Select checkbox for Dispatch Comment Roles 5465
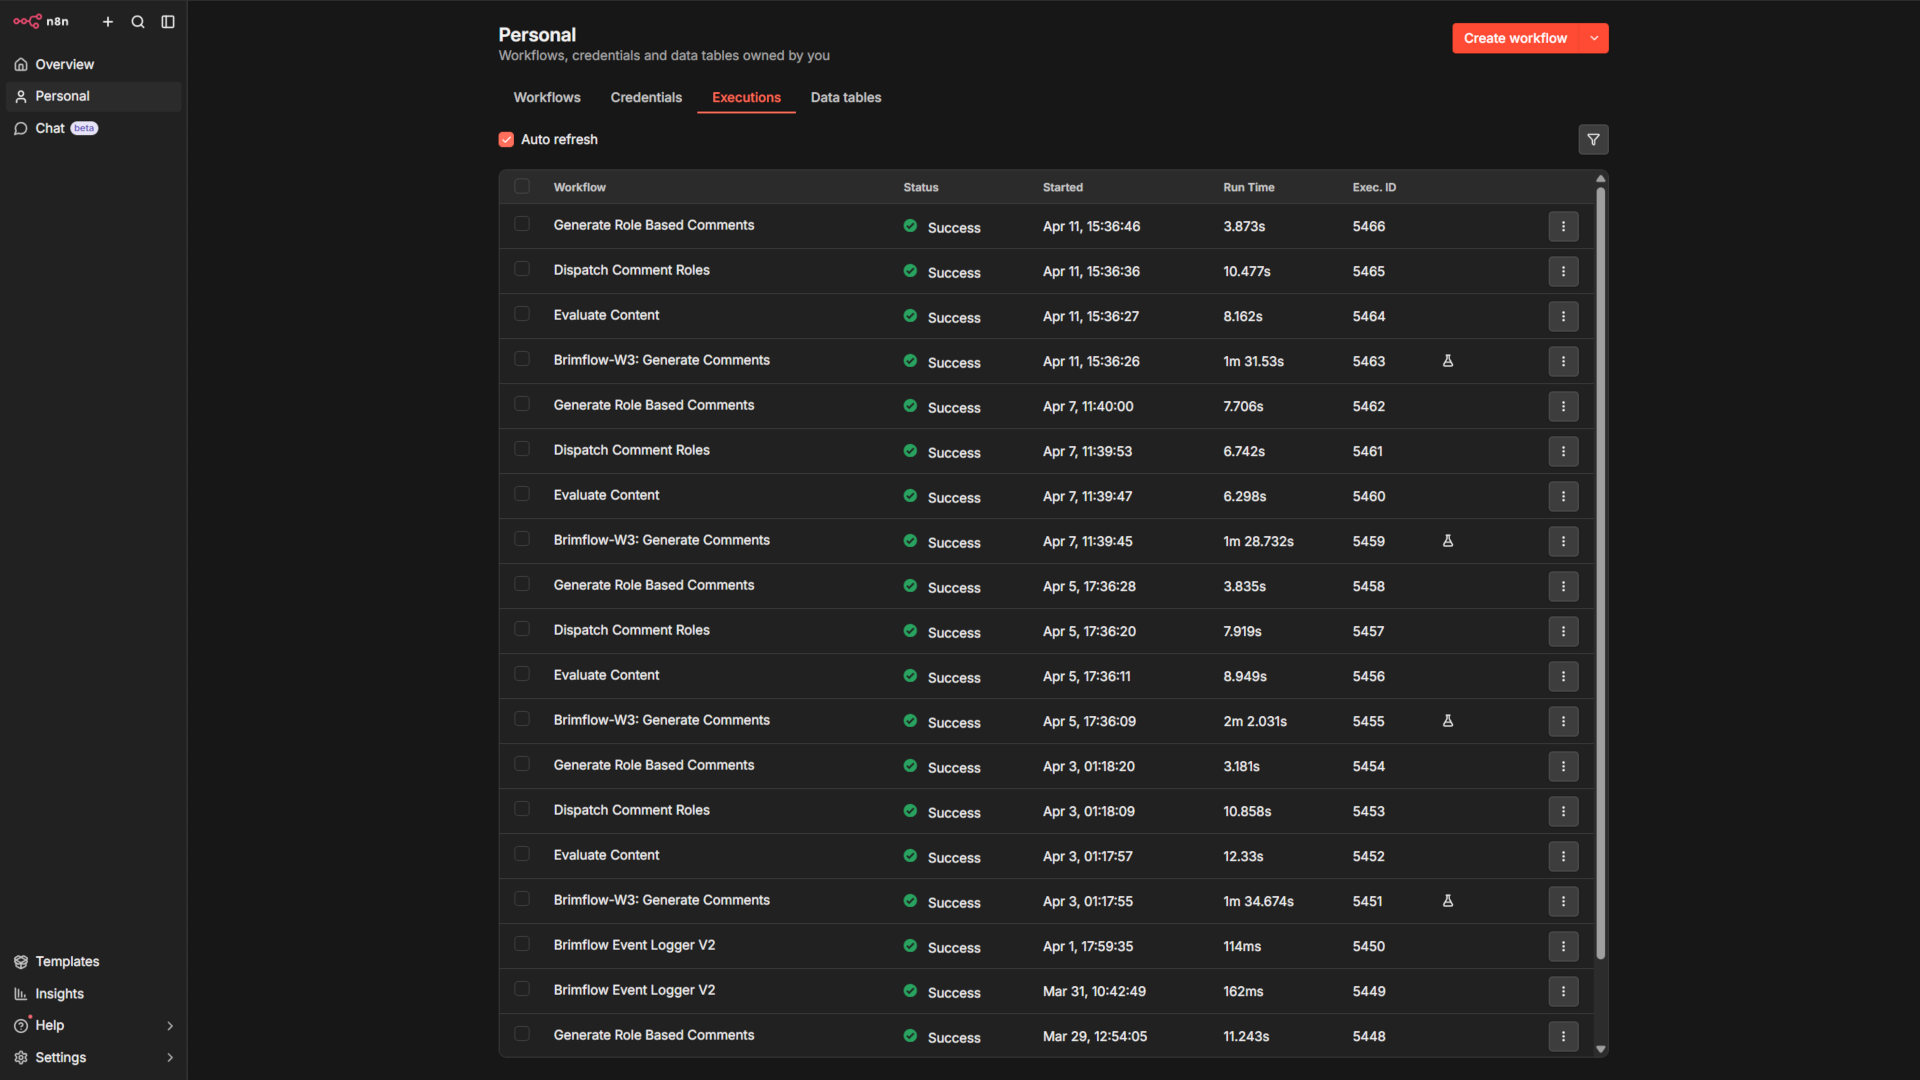 pyautogui.click(x=522, y=270)
